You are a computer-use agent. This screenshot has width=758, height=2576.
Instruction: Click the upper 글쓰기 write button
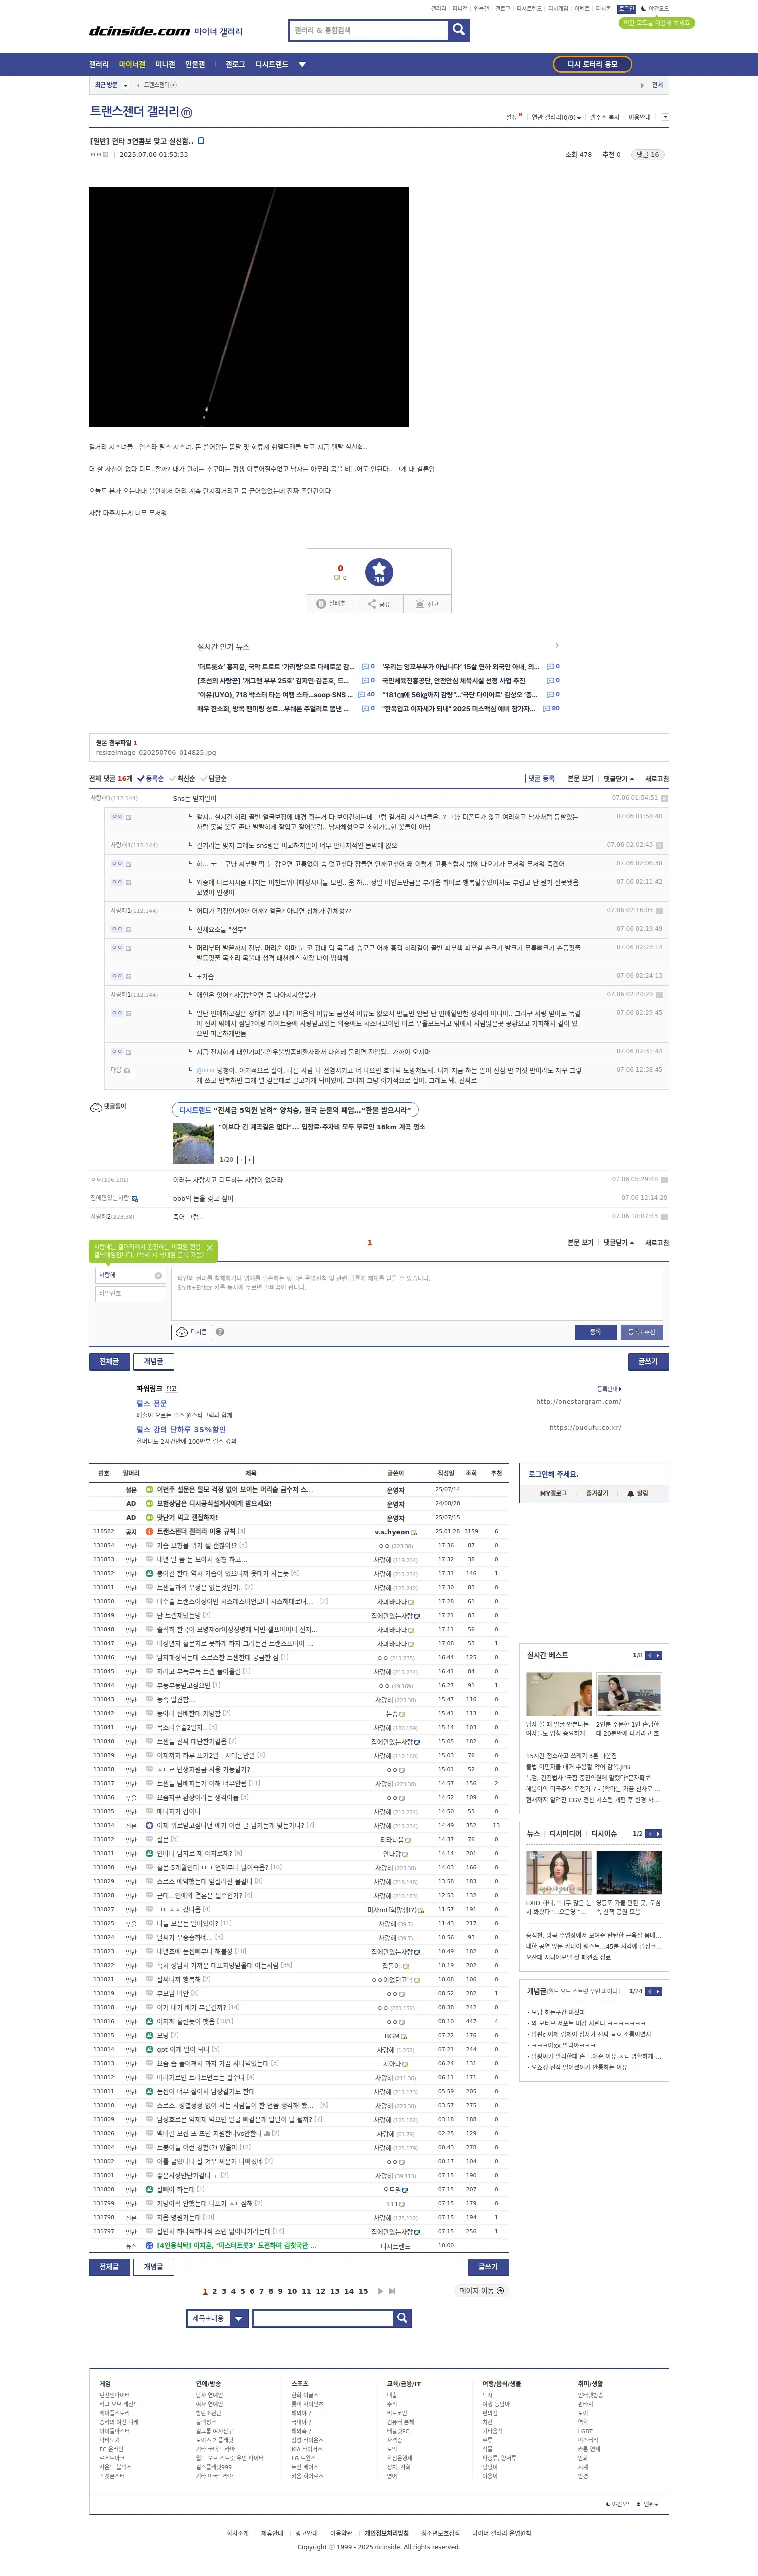click(649, 1362)
